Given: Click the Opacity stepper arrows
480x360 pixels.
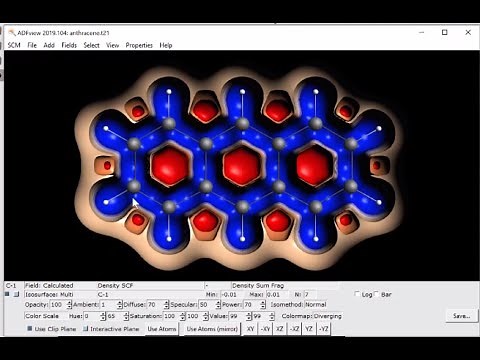Looking at the screenshot, I should 69,304.
